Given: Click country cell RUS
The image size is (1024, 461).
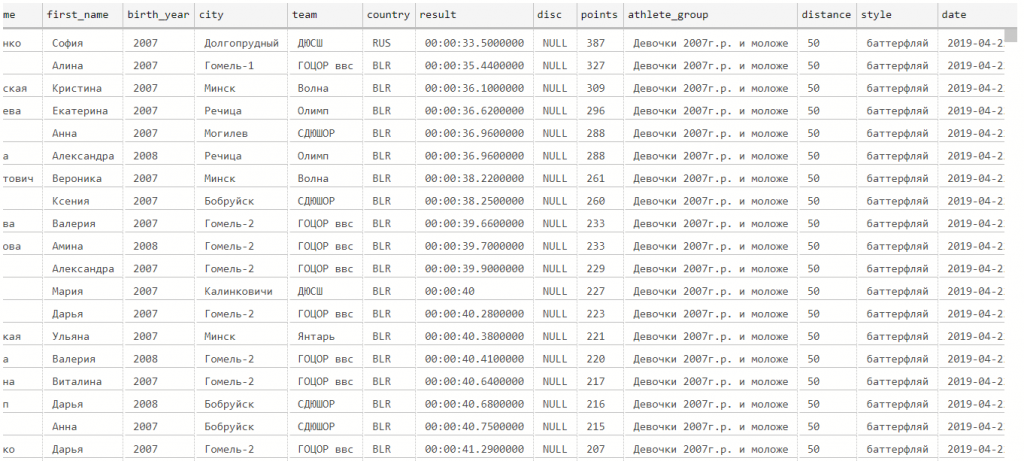Looking at the screenshot, I should pyautogui.click(x=381, y=43).
